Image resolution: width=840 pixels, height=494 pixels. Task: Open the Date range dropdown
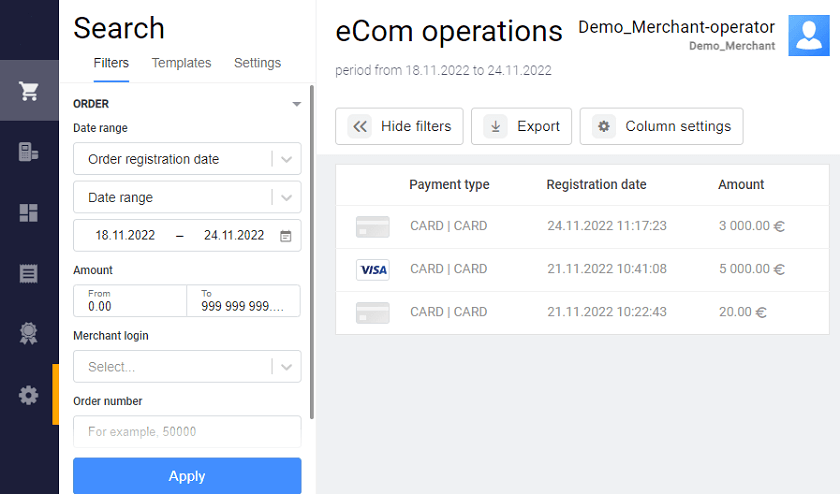(x=288, y=197)
